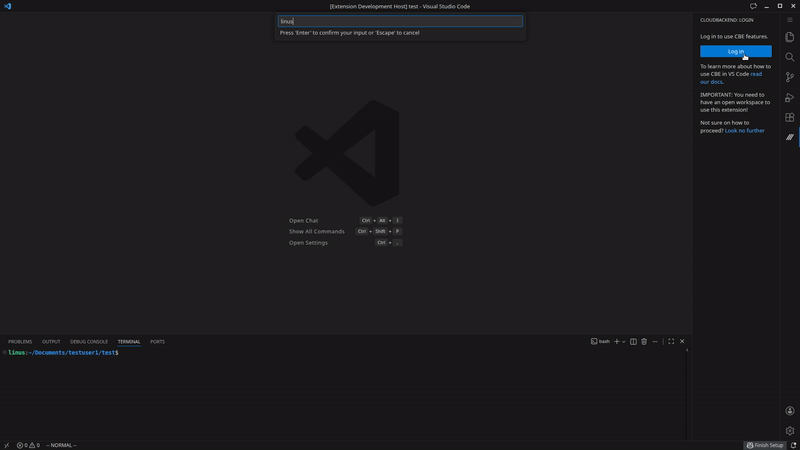Kill terminal with trash icon

click(x=644, y=341)
